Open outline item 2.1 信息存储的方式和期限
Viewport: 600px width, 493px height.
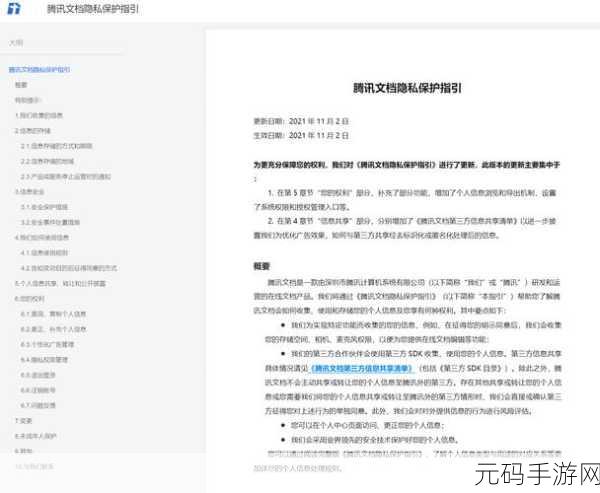[56, 146]
